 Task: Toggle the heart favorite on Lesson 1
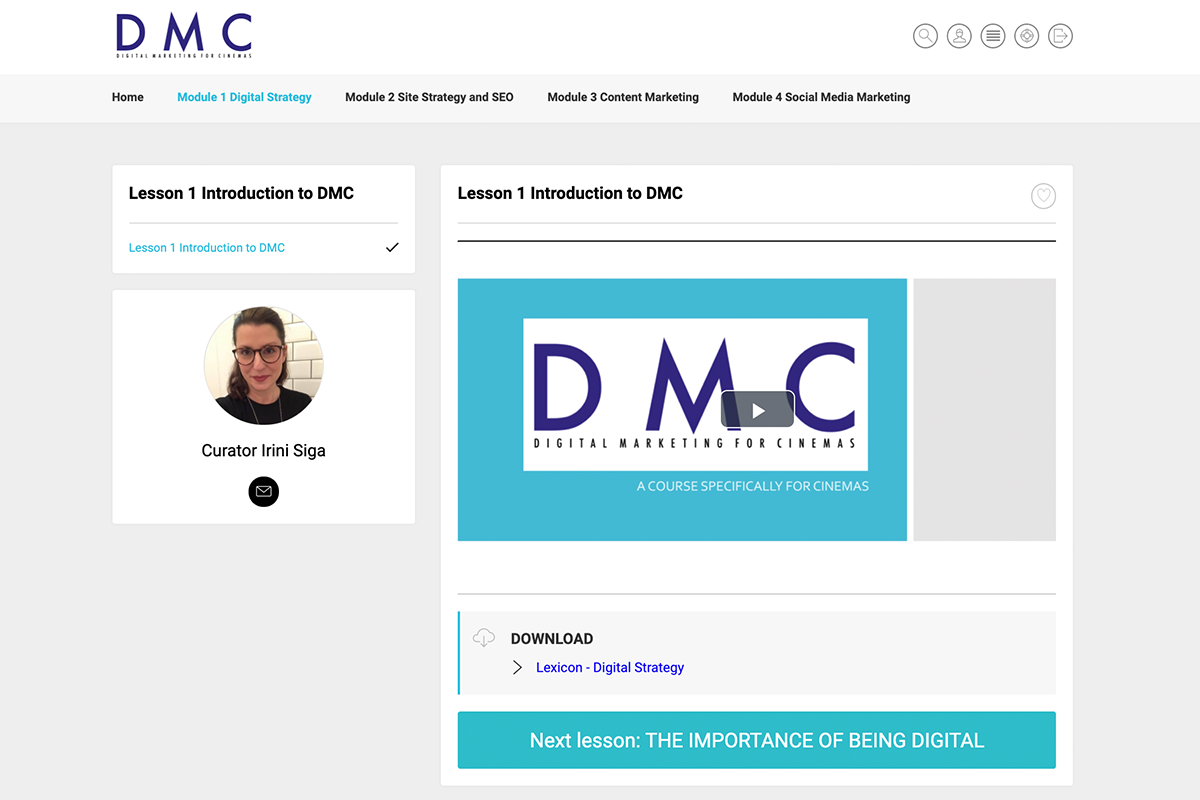[1043, 196]
